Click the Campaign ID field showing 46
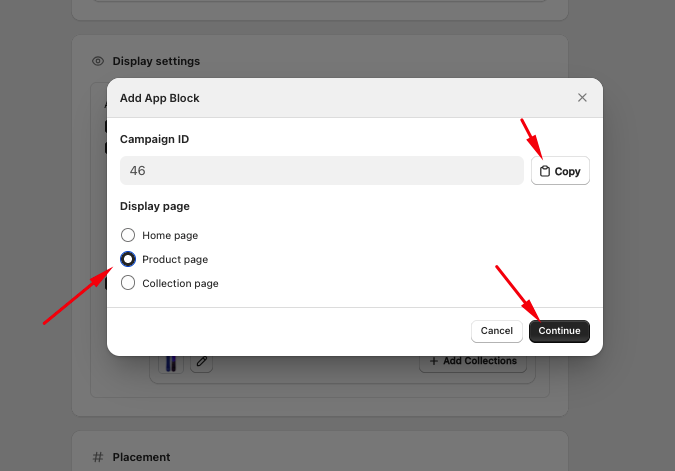 [x=322, y=170]
